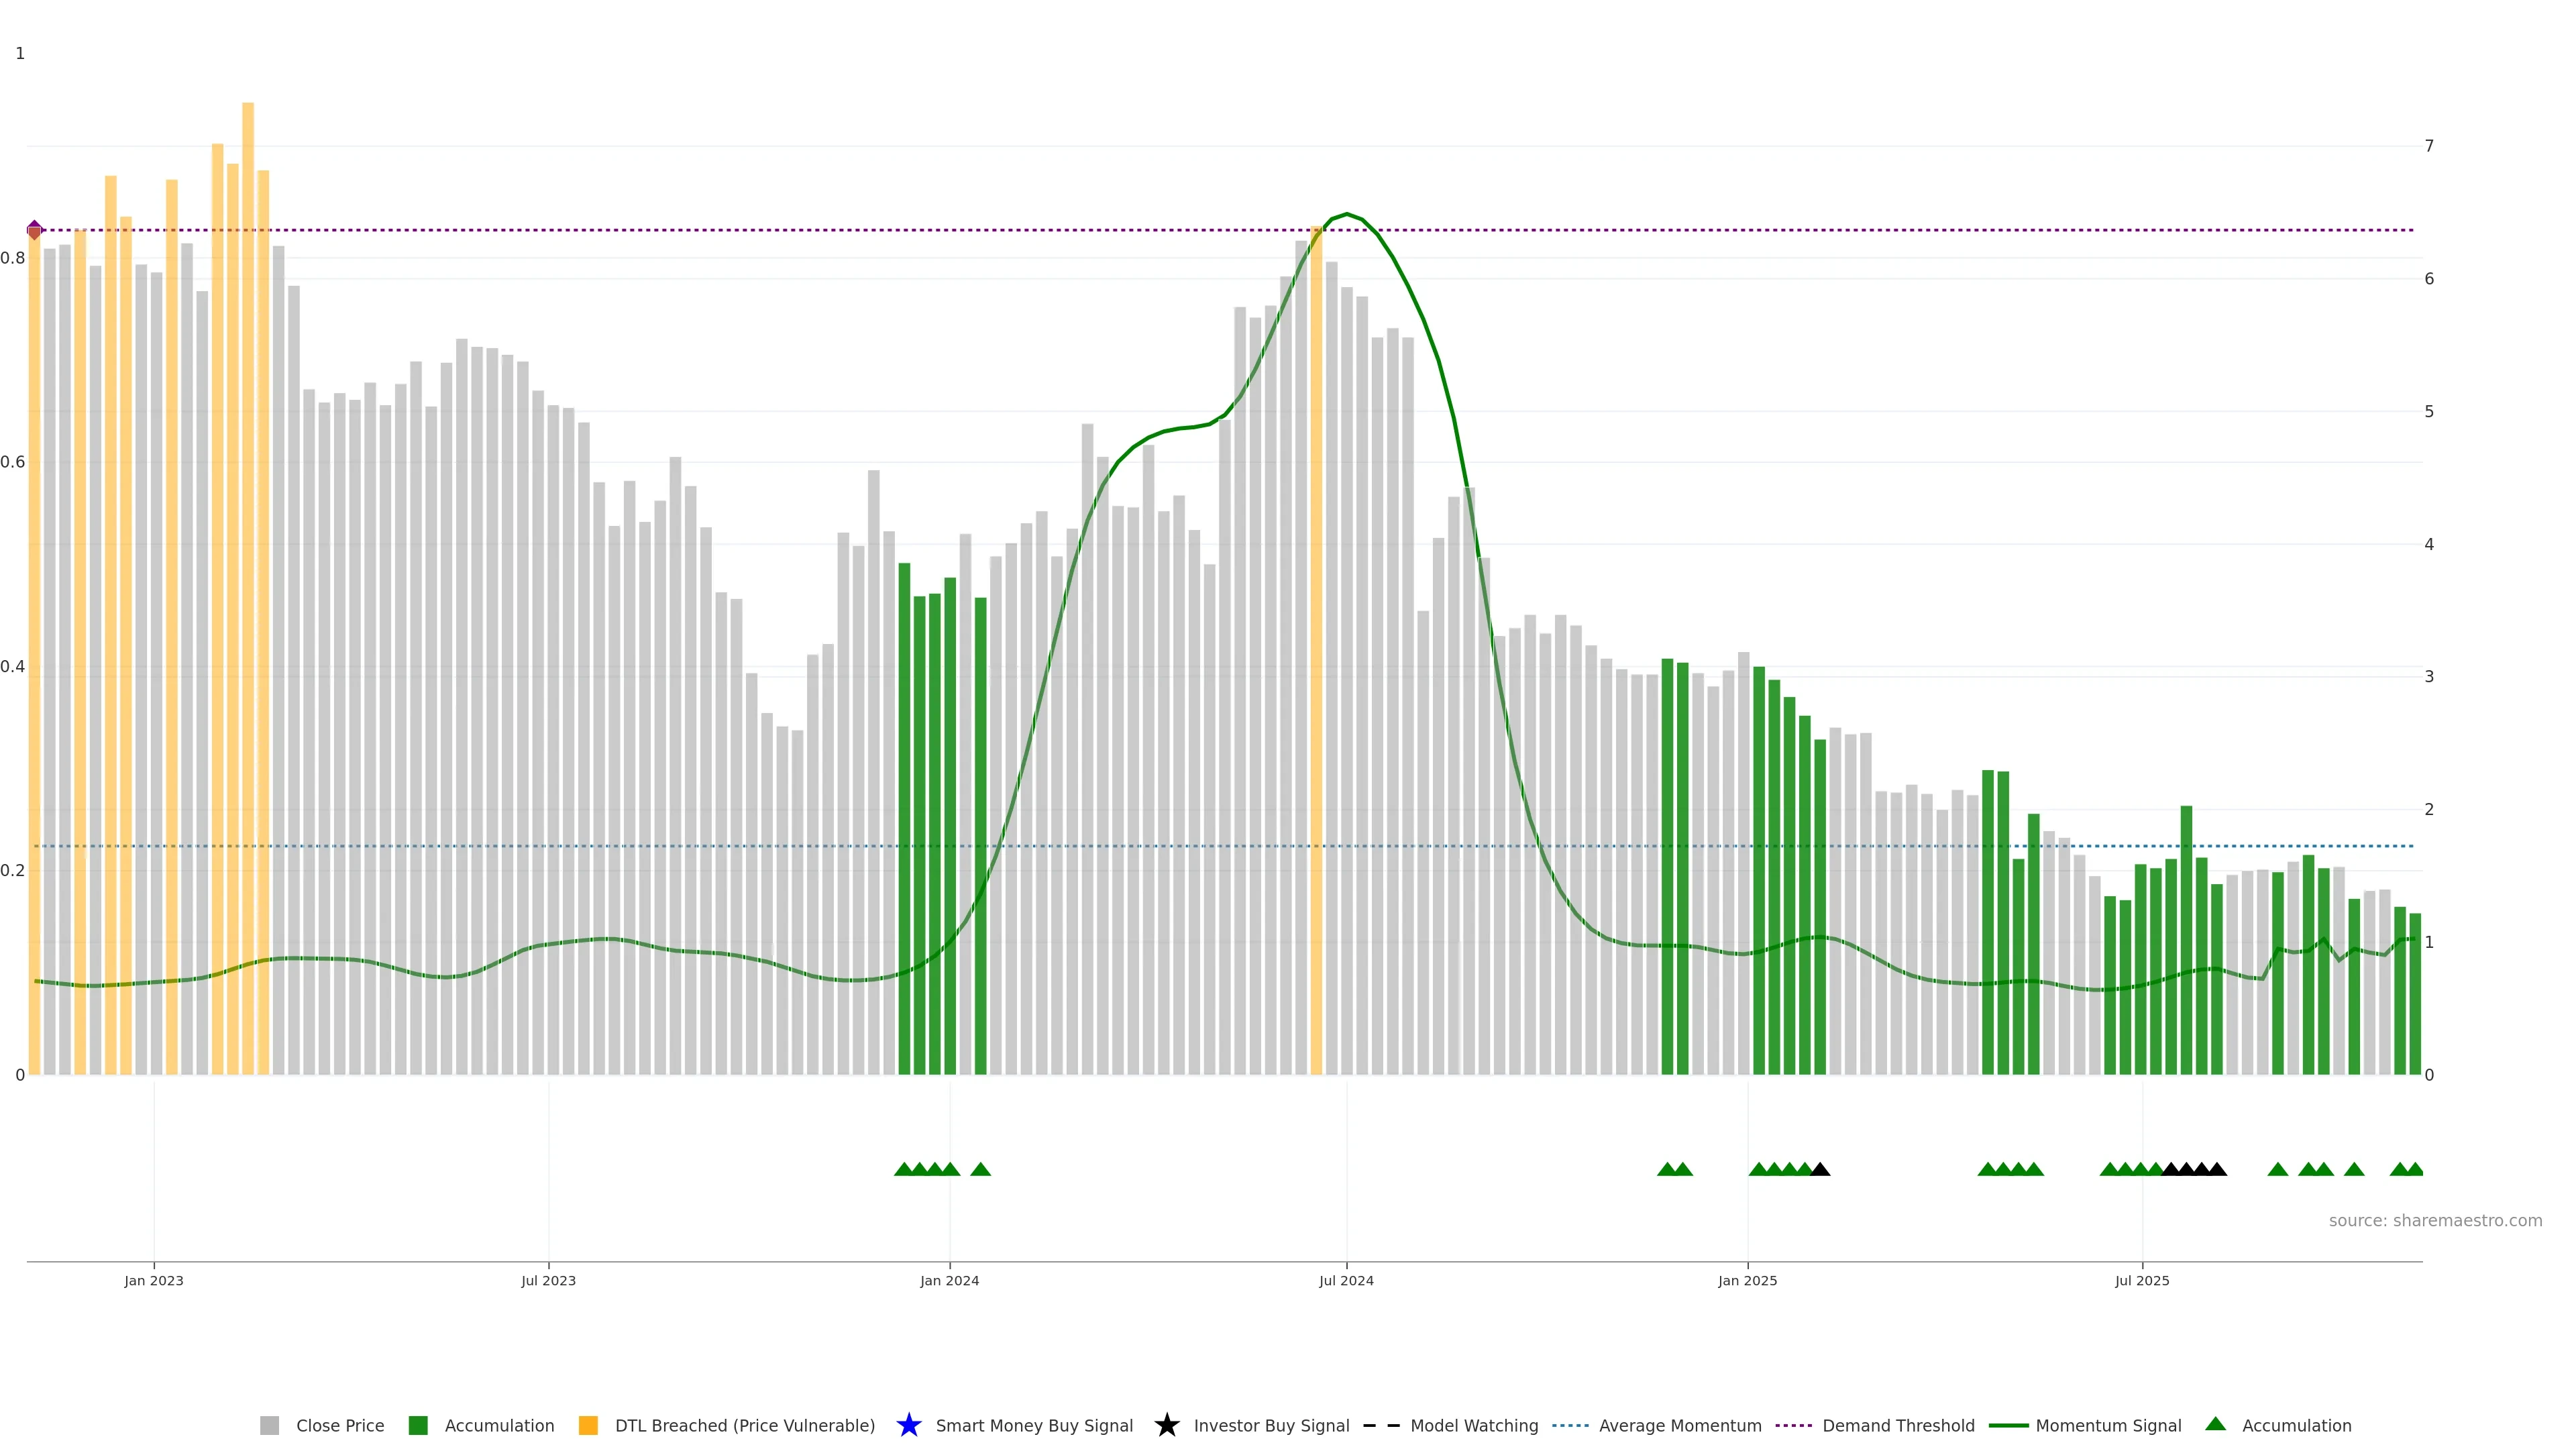Click the purple diamond at Demand Threshold start
2576x1449 pixels.
(35, 230)
